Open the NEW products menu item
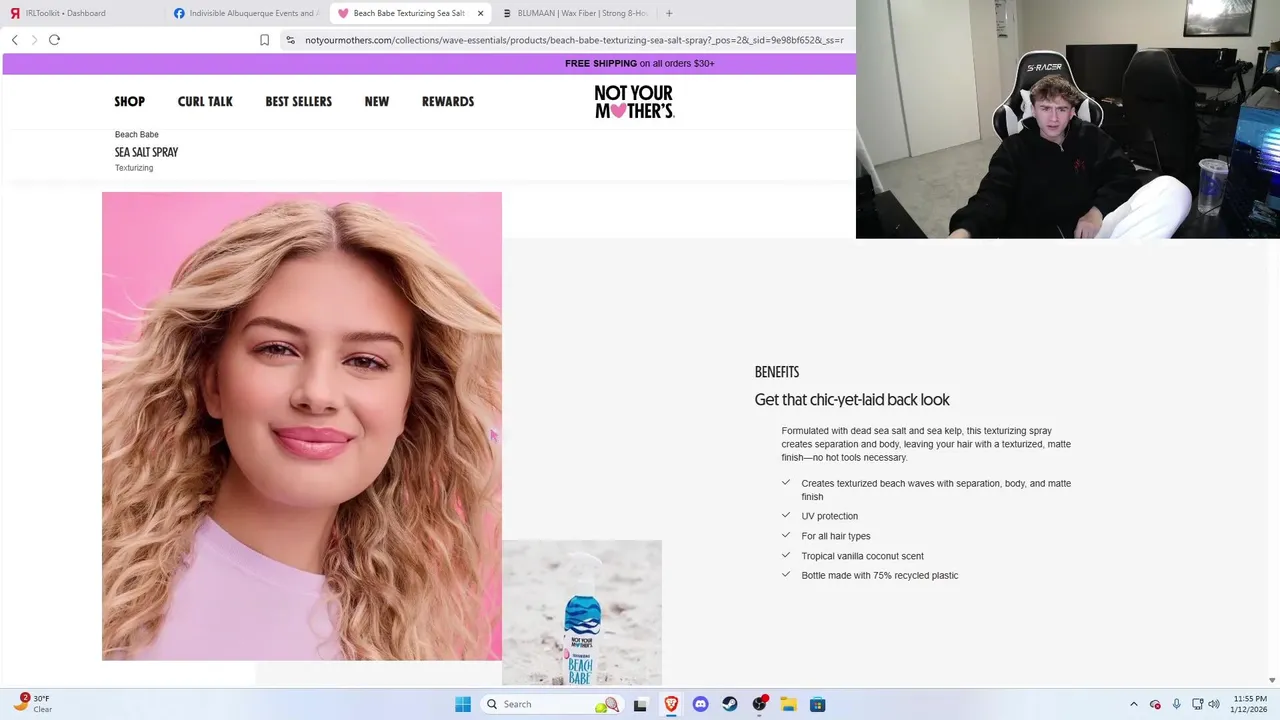Viewport: 1280px width, 720px height. click(377, 101)
